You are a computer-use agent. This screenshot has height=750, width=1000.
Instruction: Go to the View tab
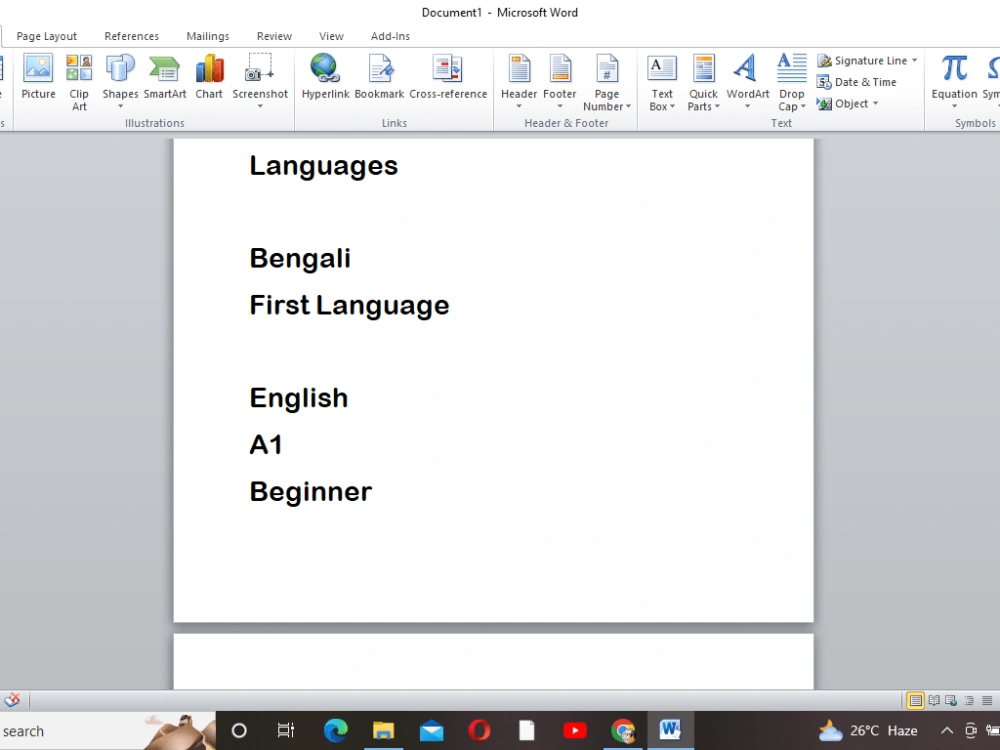pyautogui.click(x=331, y=36)
